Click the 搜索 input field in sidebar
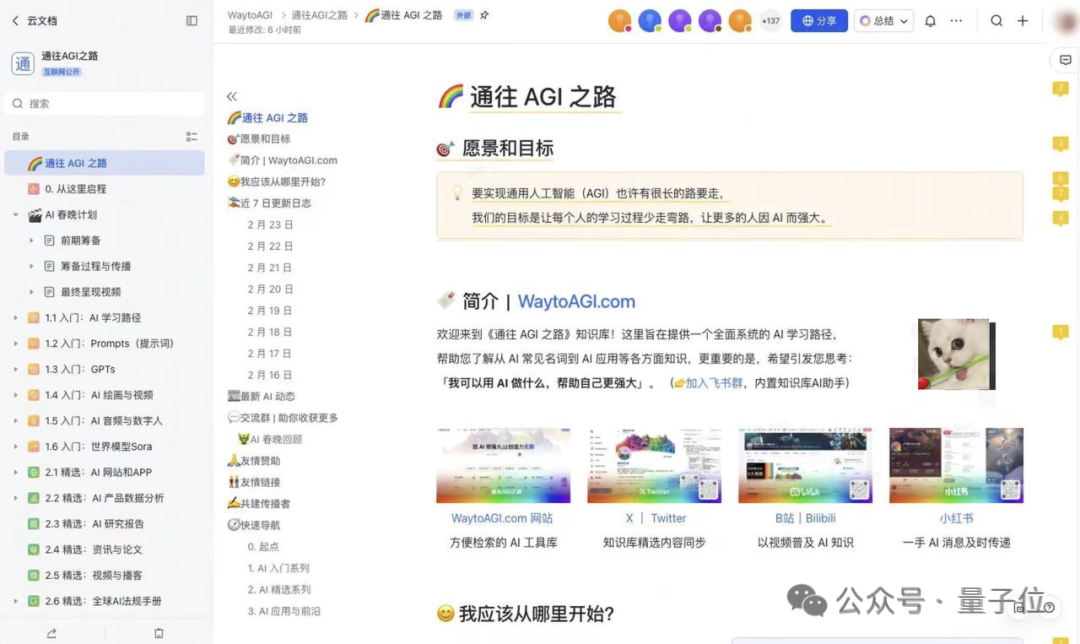 [x=106, y=104]
